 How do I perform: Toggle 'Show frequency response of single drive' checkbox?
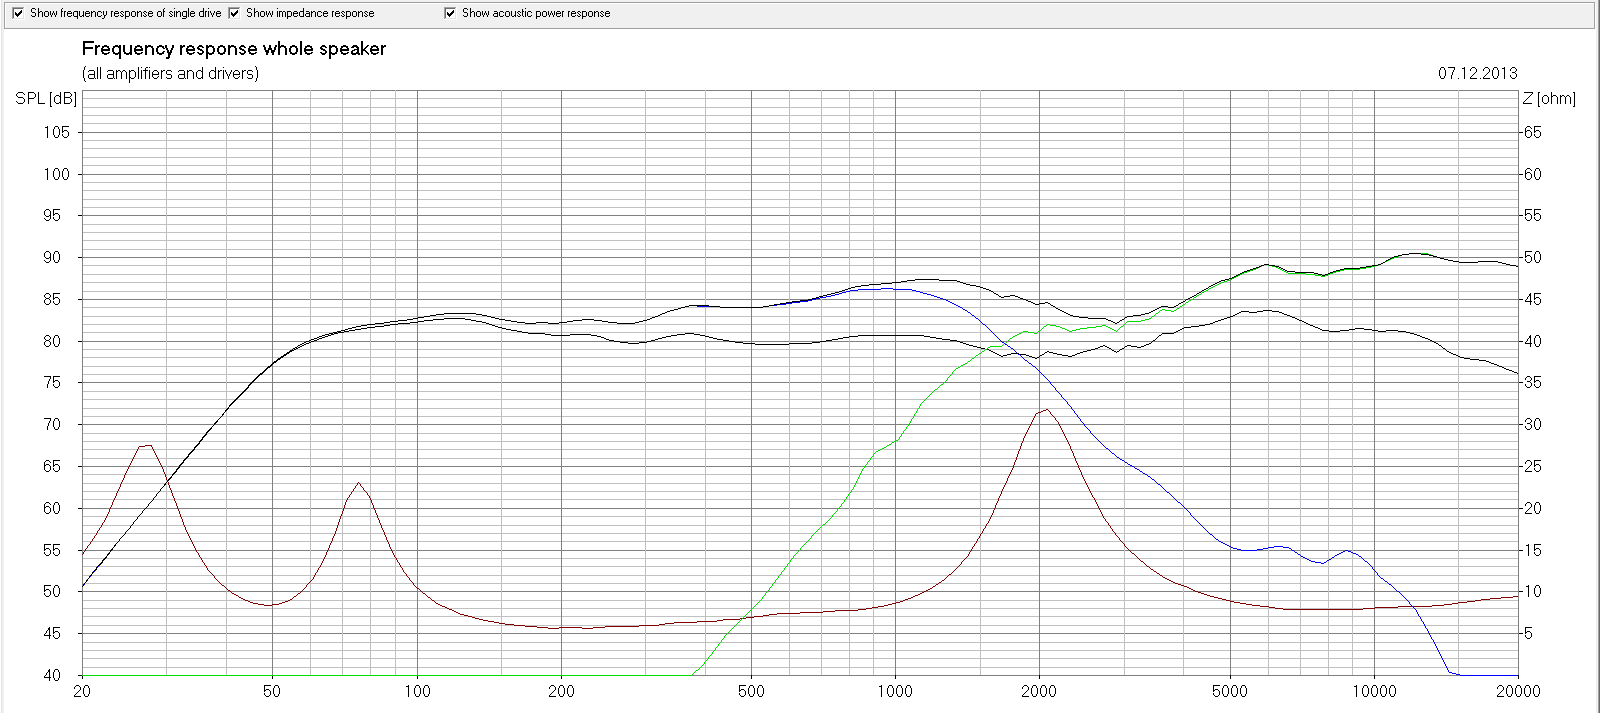click(17, 13)
